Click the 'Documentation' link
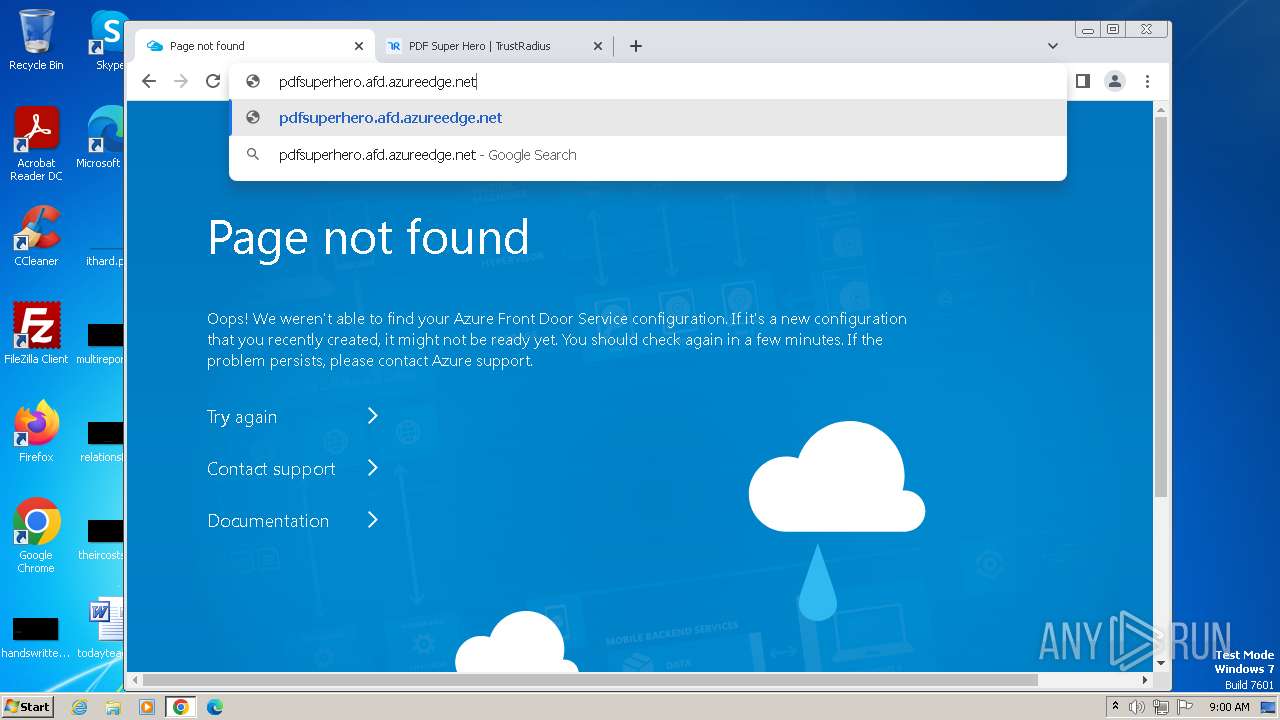The image size is (1280, 720). pos(268,521)
